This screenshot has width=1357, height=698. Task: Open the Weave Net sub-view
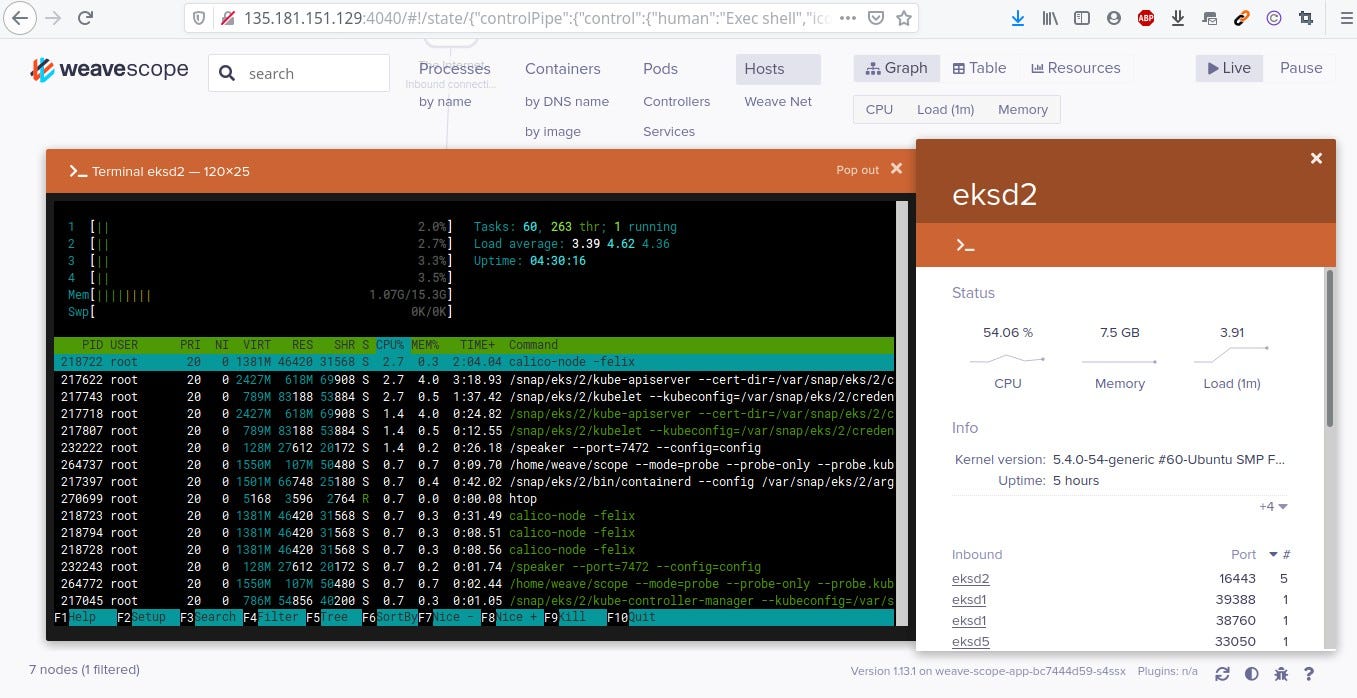(x=778, y=101)
